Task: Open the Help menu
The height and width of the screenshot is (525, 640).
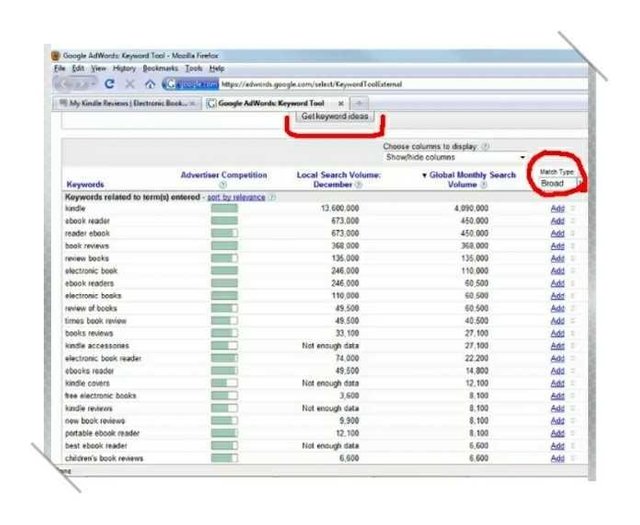Action: click(217, 68)
